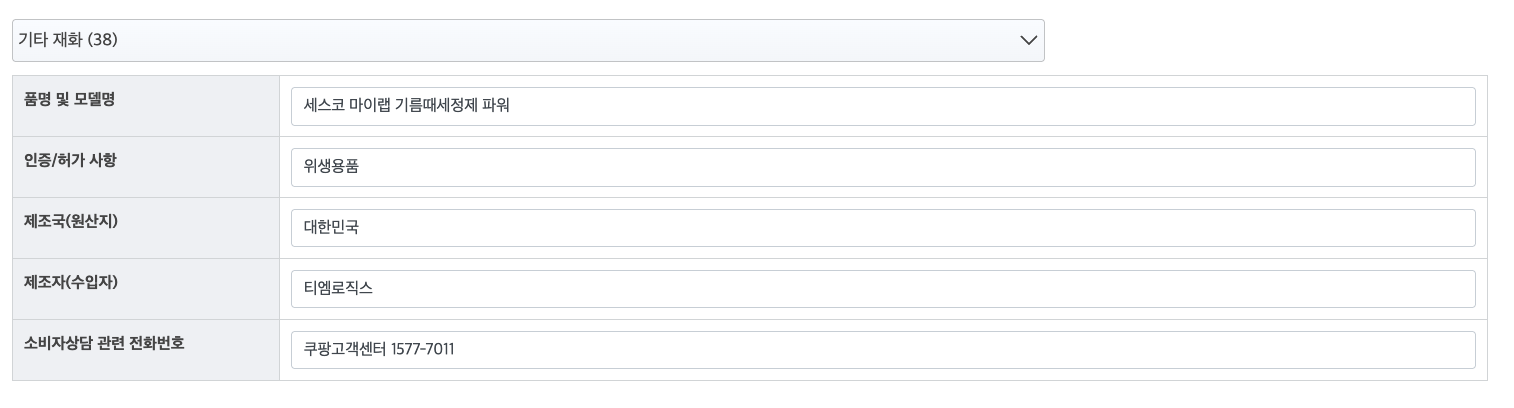Place cursor in the 대한민국 text

point(331,228)
